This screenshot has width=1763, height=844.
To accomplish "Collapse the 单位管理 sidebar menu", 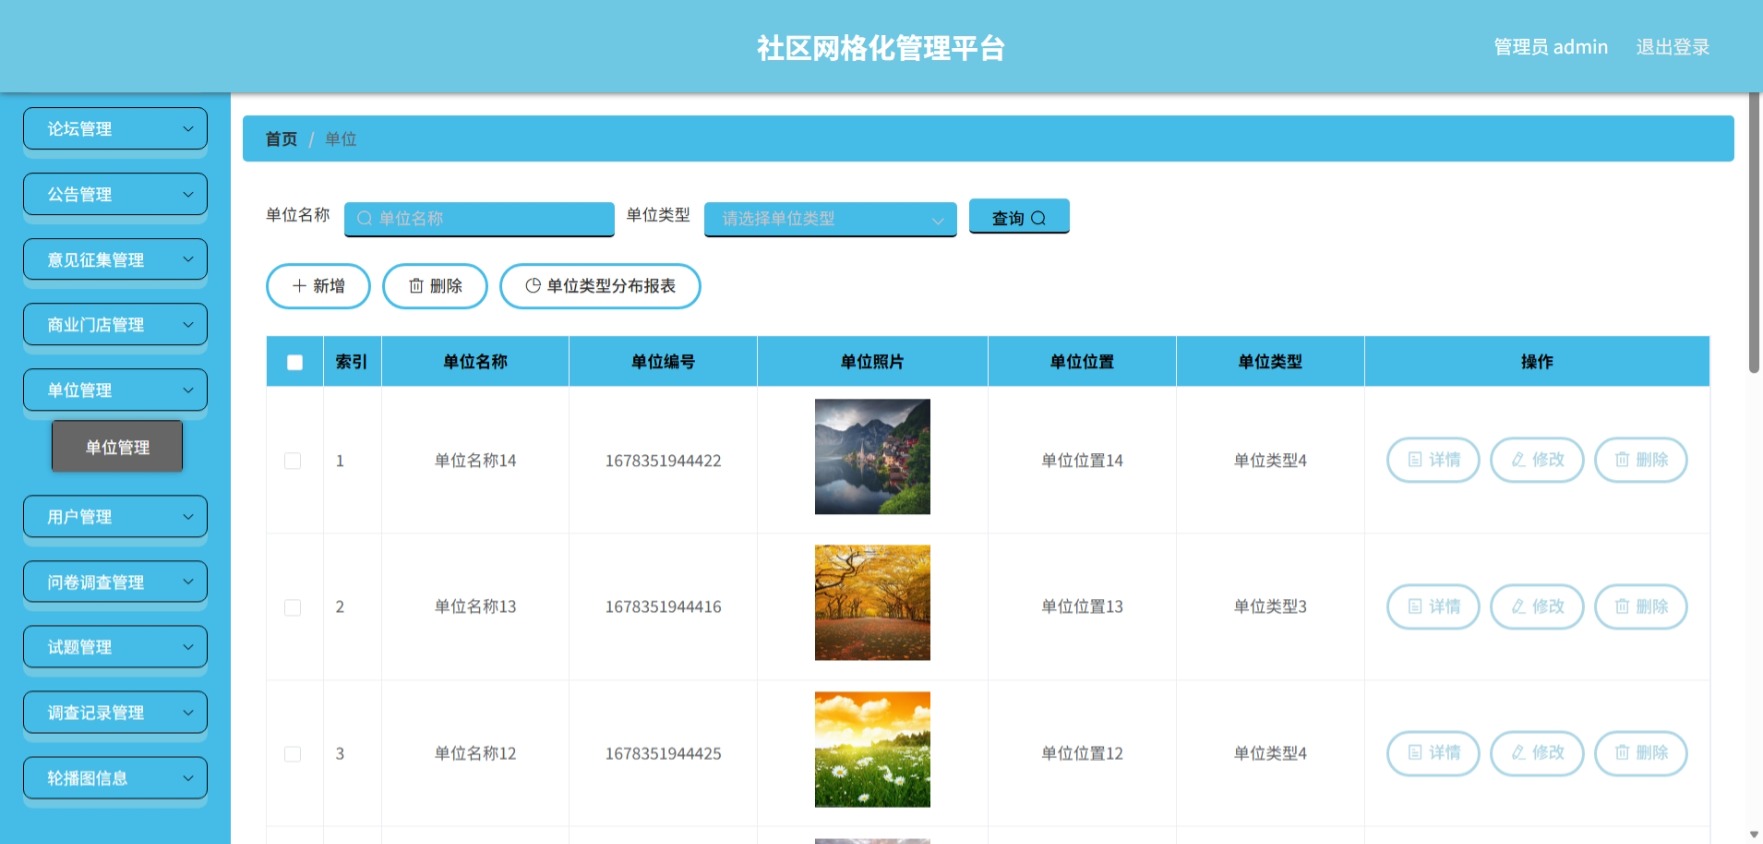I will [115, 390].
